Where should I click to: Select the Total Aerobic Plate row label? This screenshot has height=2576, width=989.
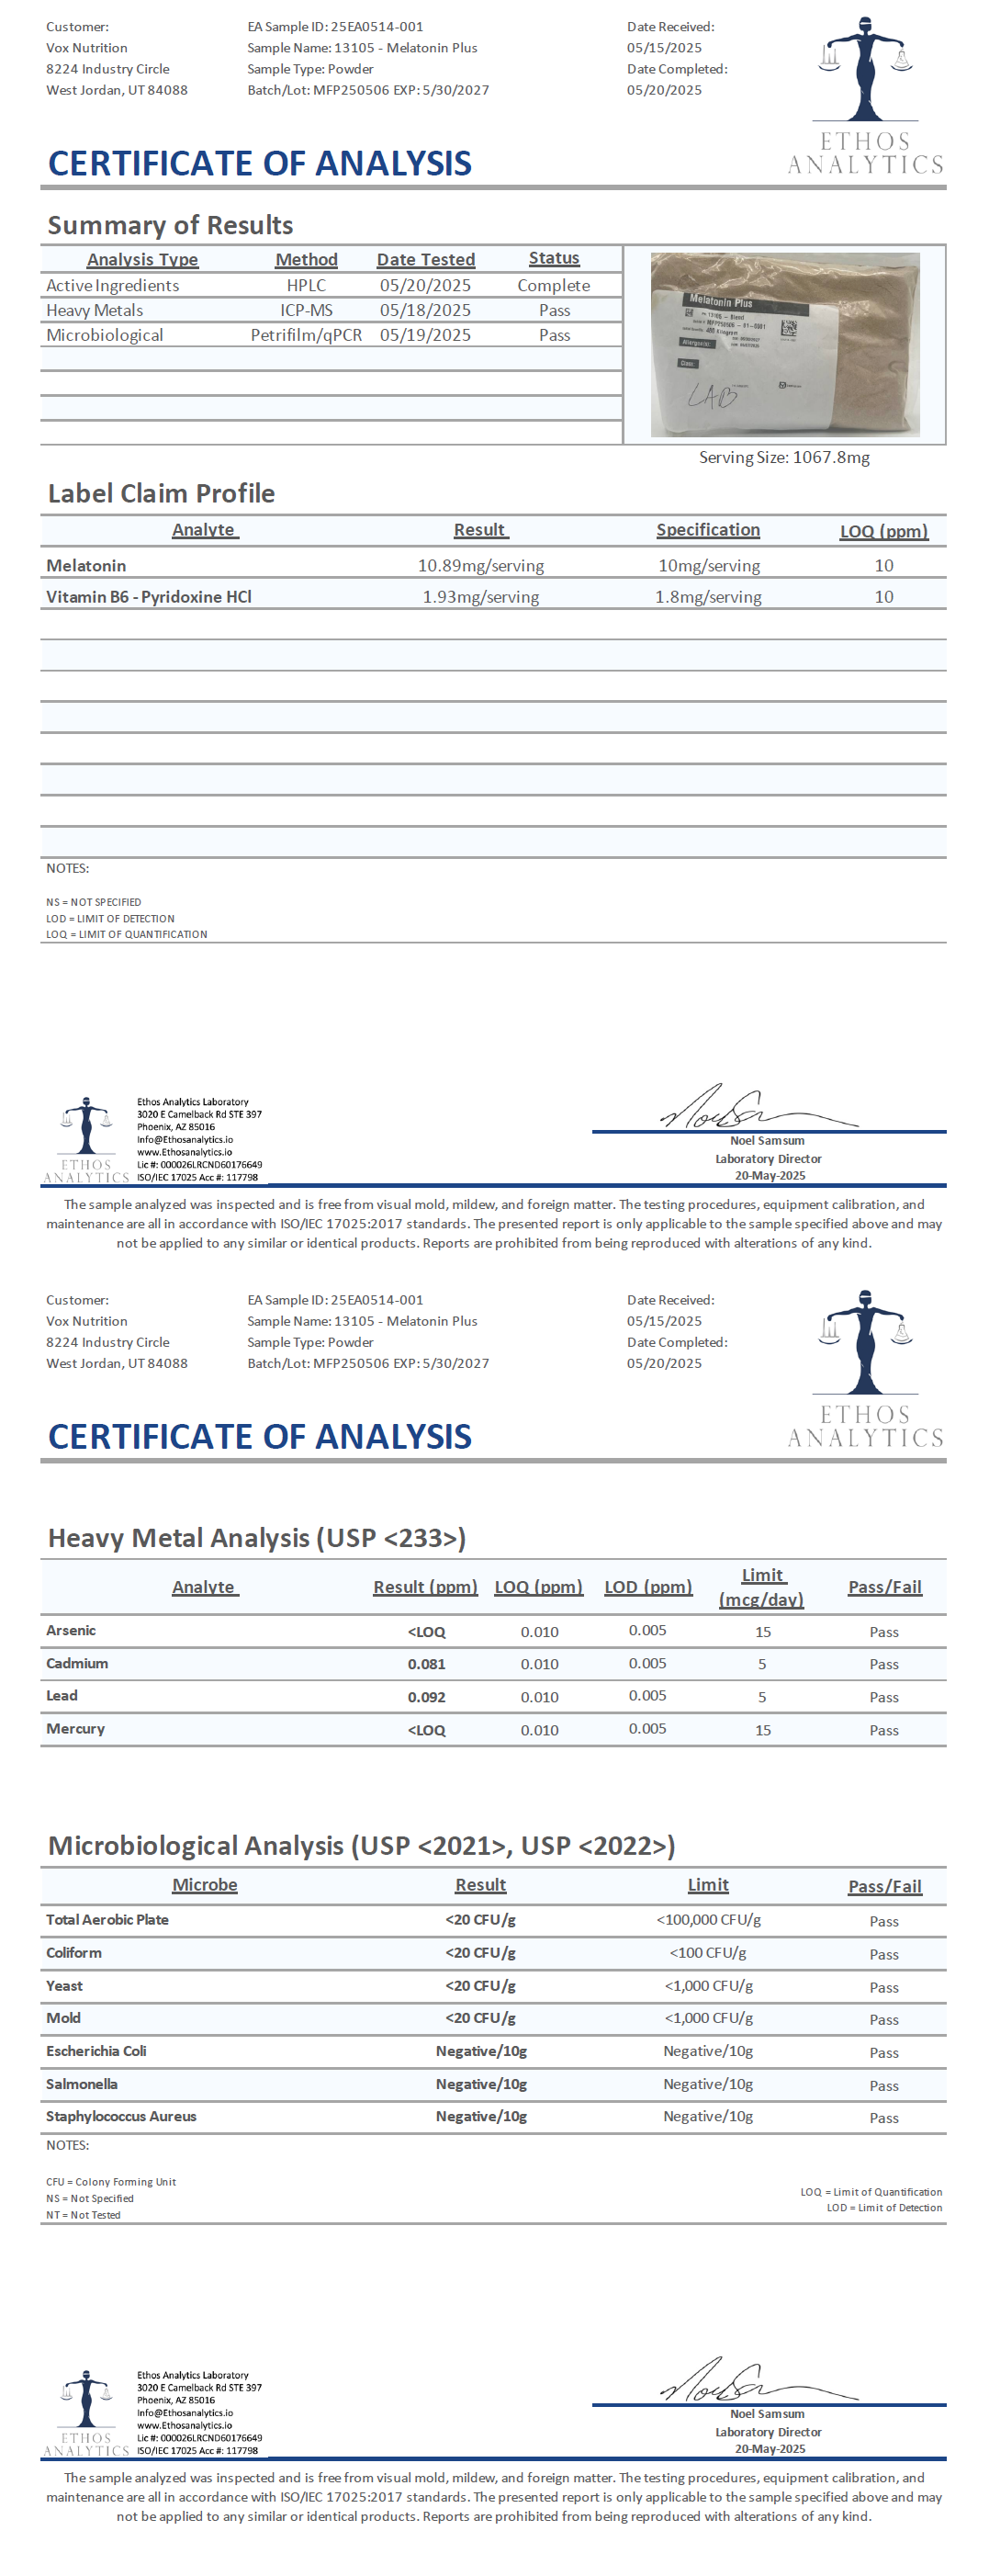107,1919
